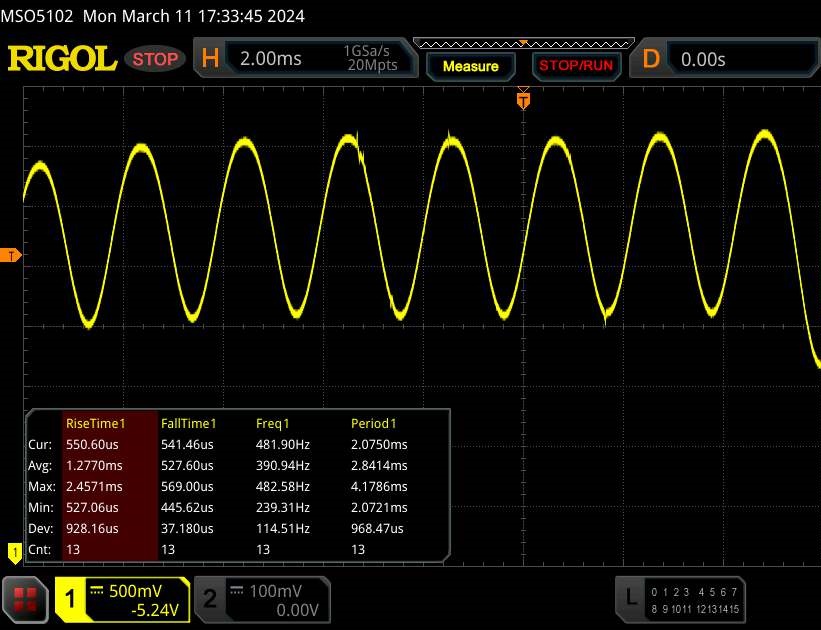Enable channel 2 with the 100mV label
This screenshot has width=821, height=630.
tap(258, 599)
